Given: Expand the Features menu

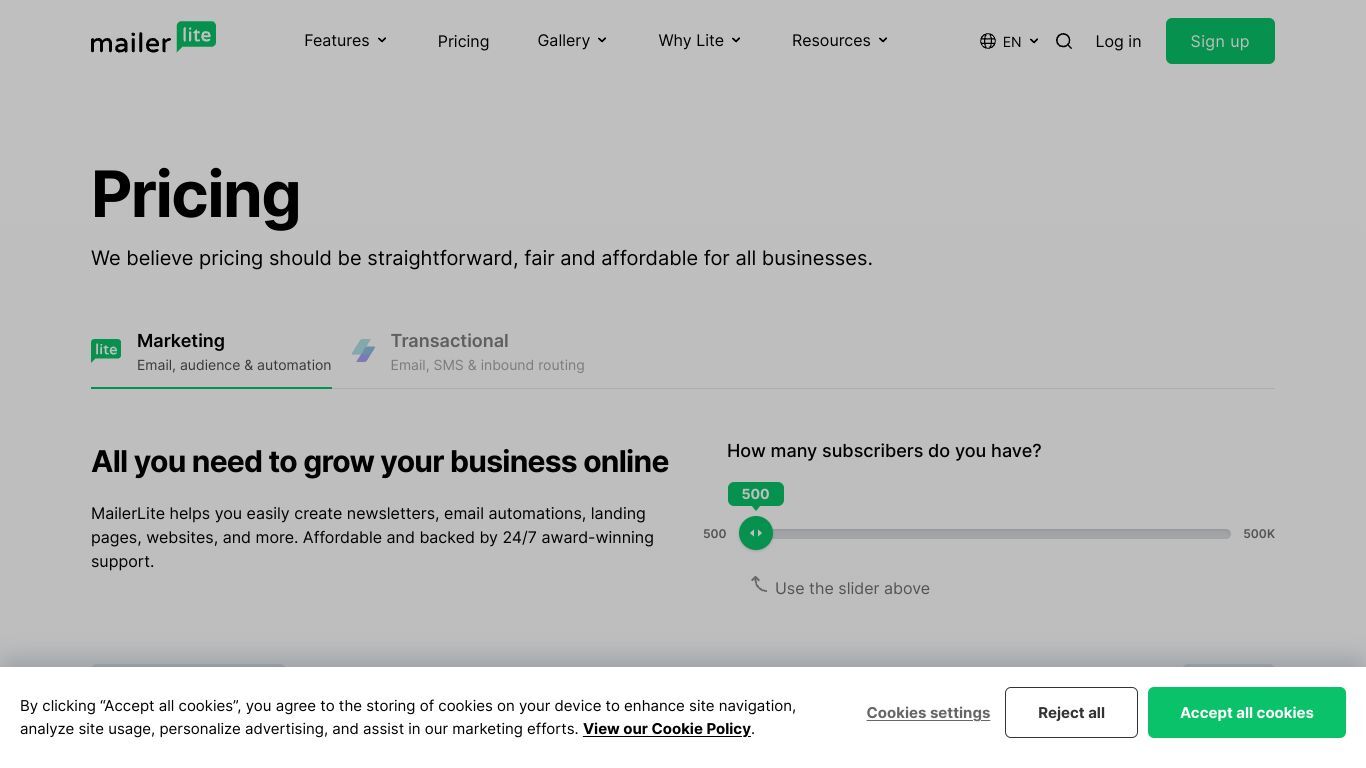Looking at the screenshot, I should pyautogui.click(x=345, y=40).
